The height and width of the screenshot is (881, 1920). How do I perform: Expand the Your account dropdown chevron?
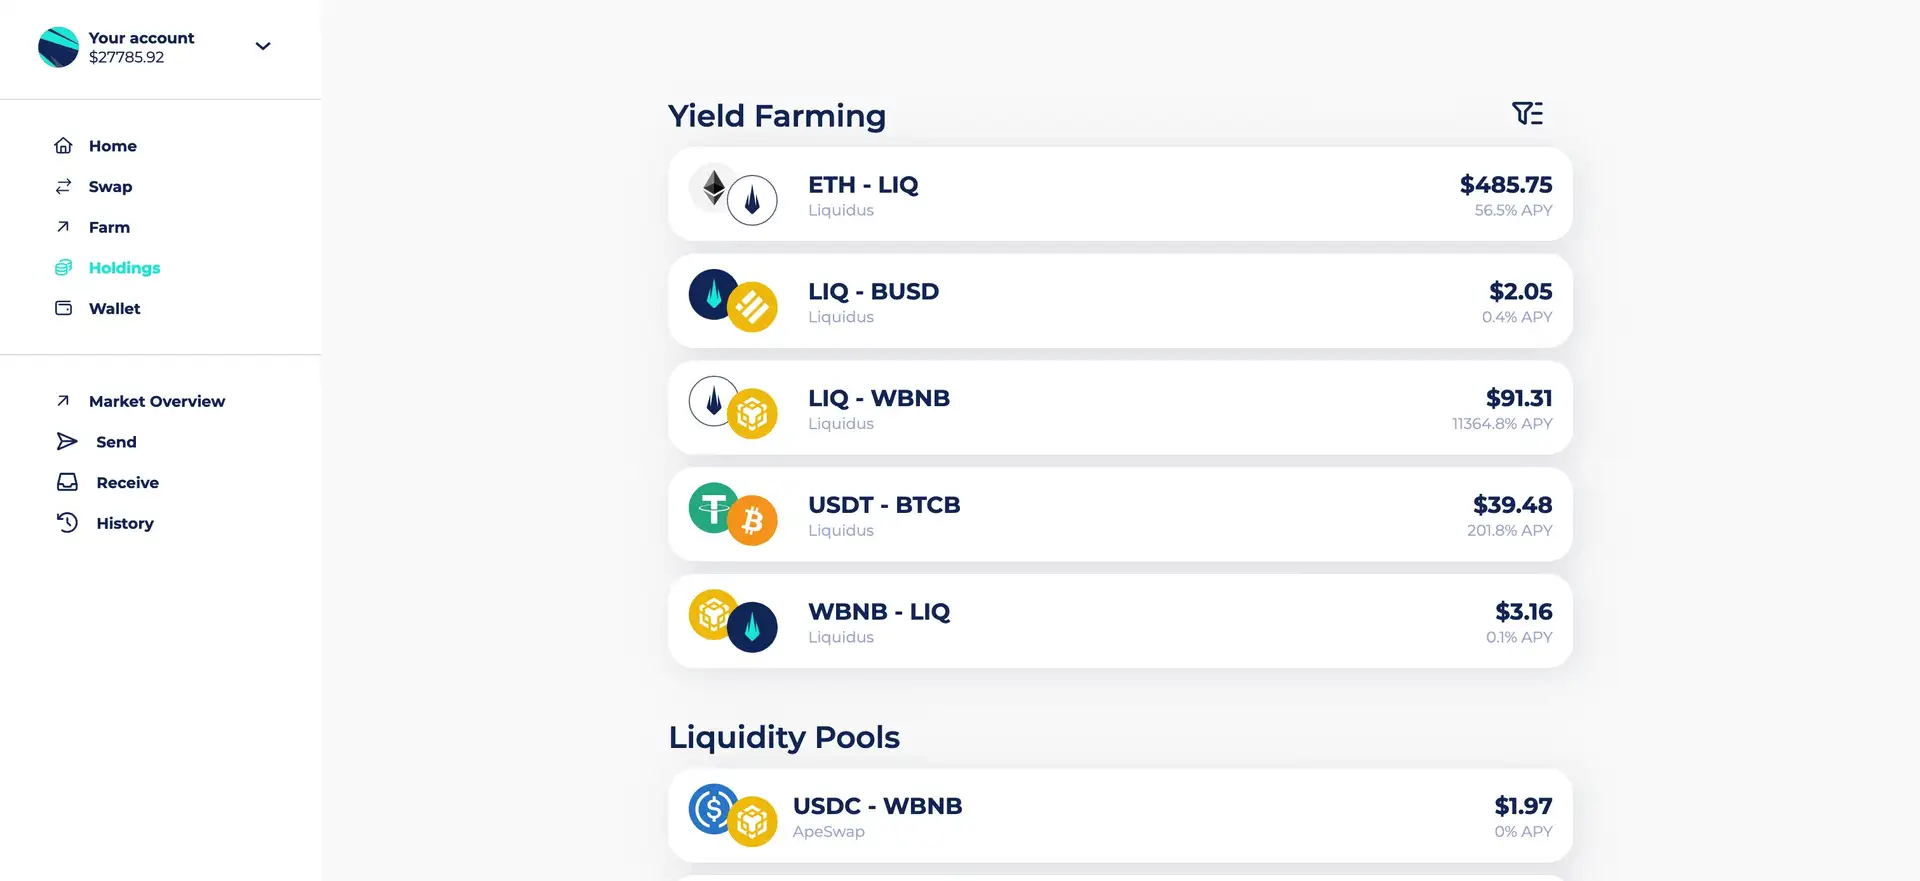(263, 46)
